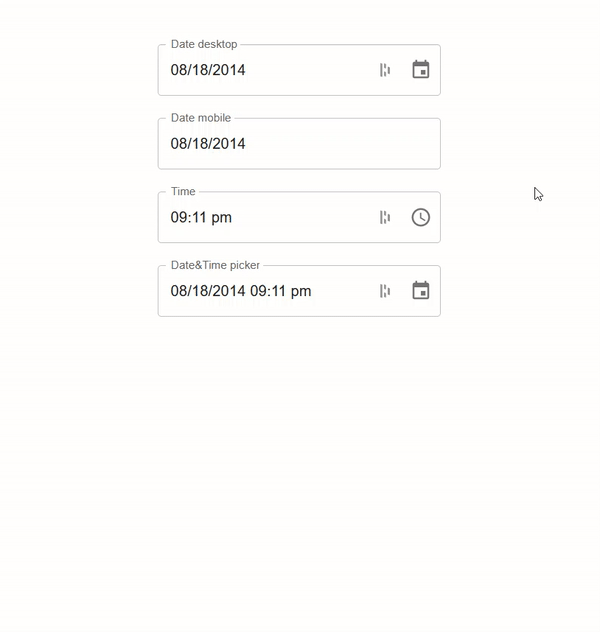Click the clock icon in Time field

pos(421,217)
